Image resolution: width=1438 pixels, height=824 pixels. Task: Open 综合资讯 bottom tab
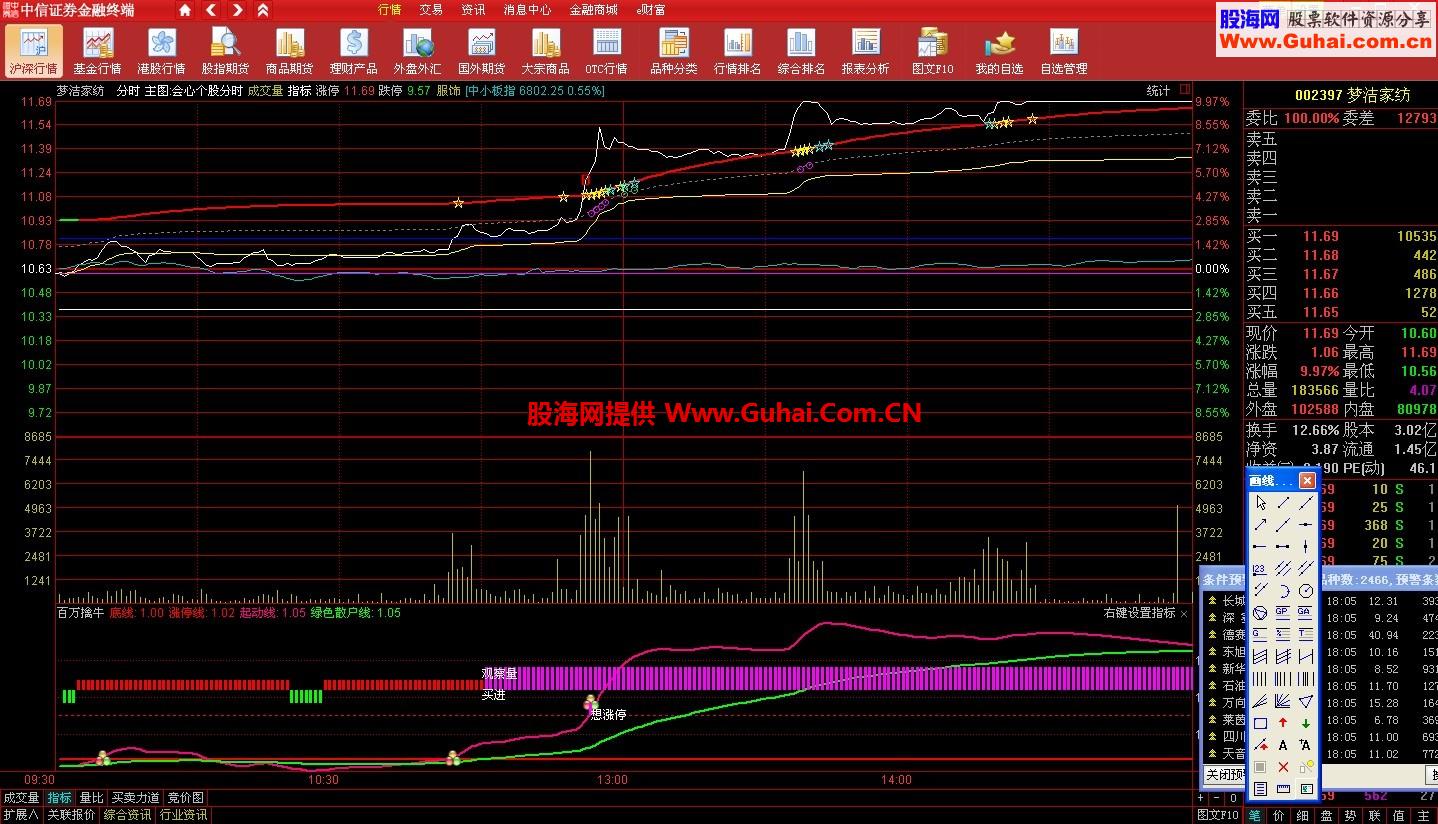pos(127,815)
